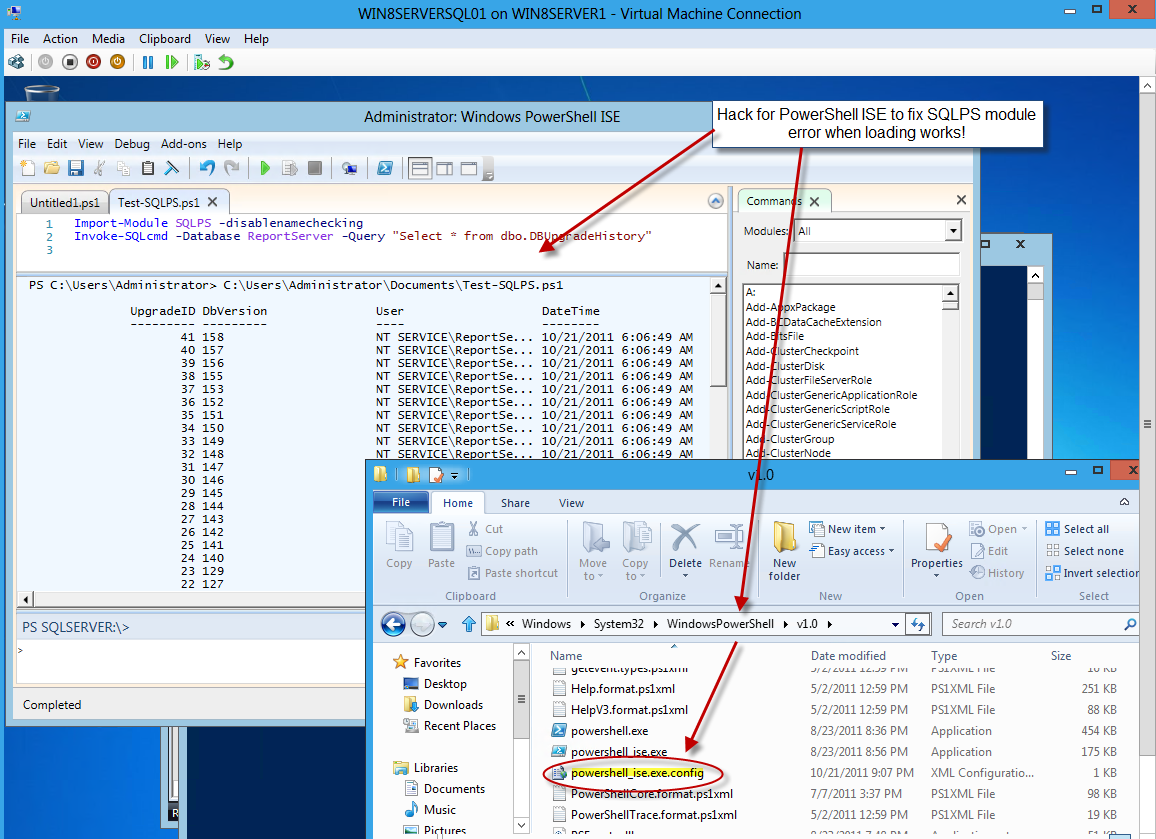Image resolution: width=1156 pixels, height=839 pixels.
Task: Click the Properties ribbon button
Action: coord(937,551)
